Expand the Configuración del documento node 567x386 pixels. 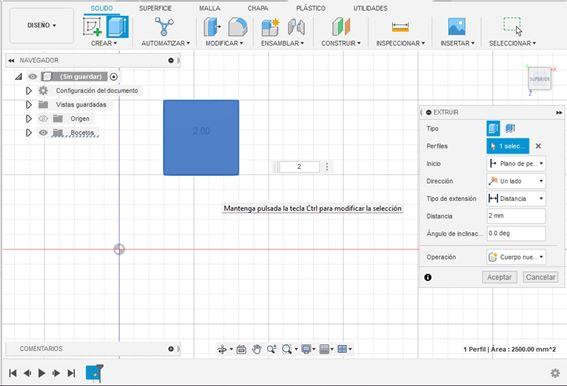click(29, 91)
